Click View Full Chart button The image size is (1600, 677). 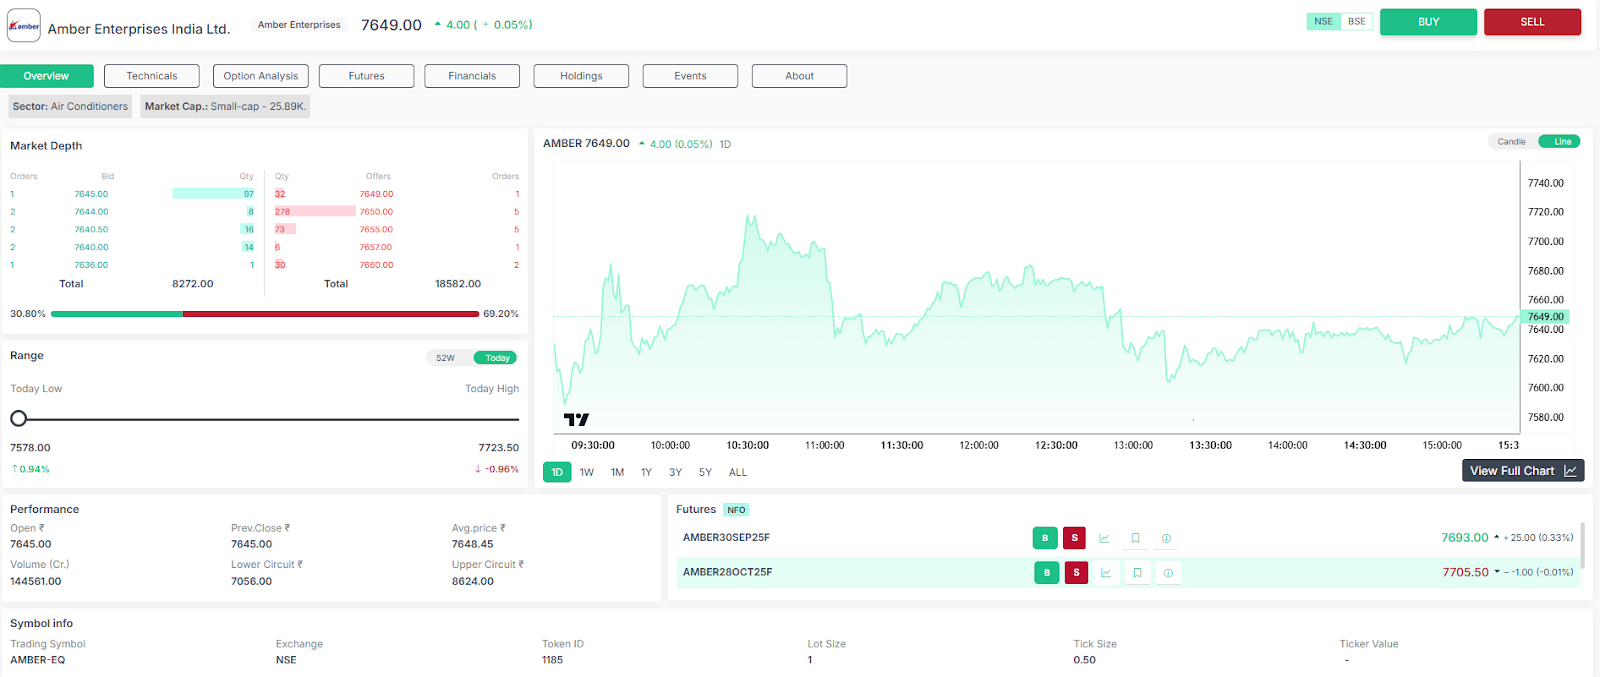[x=1522, y=471]
